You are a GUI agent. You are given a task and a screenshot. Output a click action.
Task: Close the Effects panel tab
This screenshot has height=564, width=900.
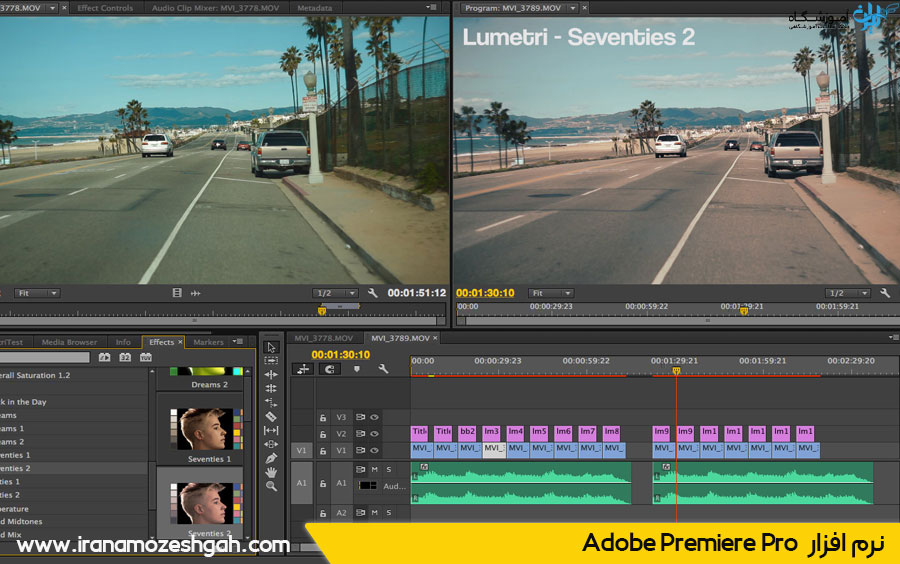[180, 342]
